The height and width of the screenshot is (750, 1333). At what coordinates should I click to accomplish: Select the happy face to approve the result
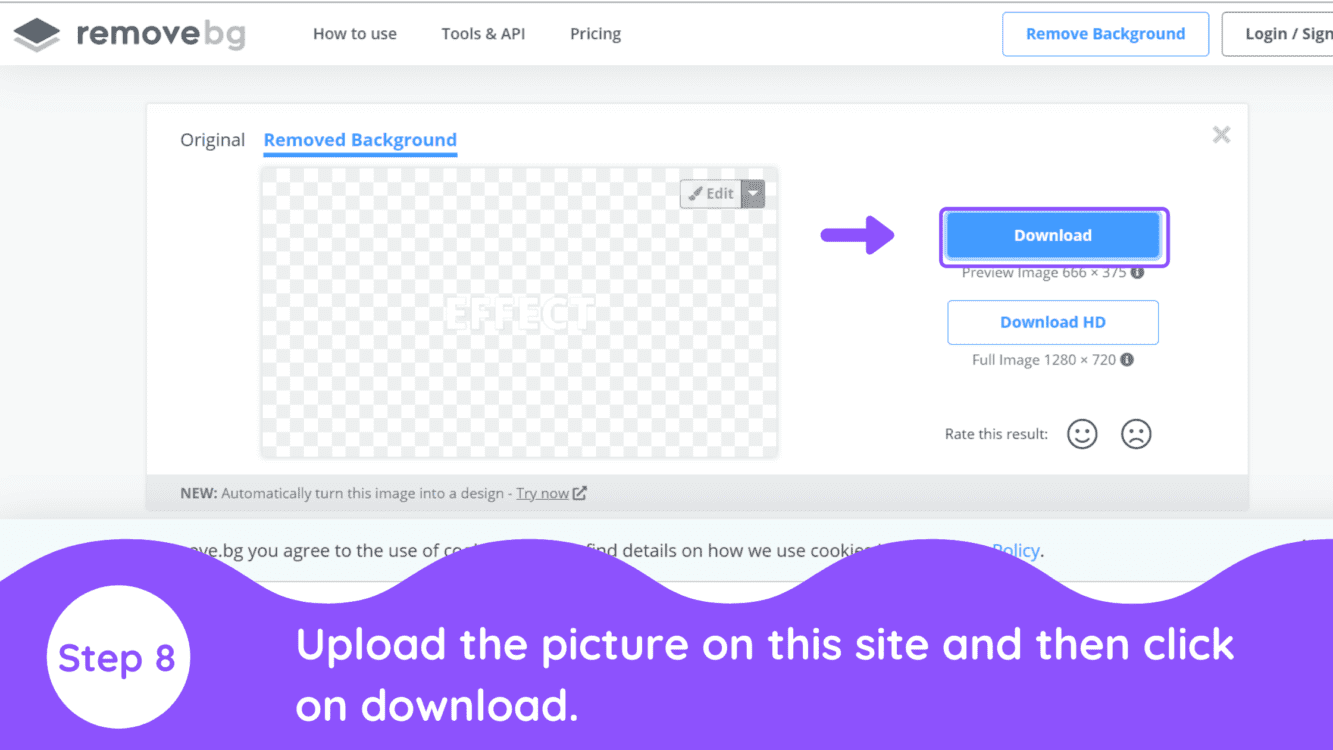(x=1082, y=434)
